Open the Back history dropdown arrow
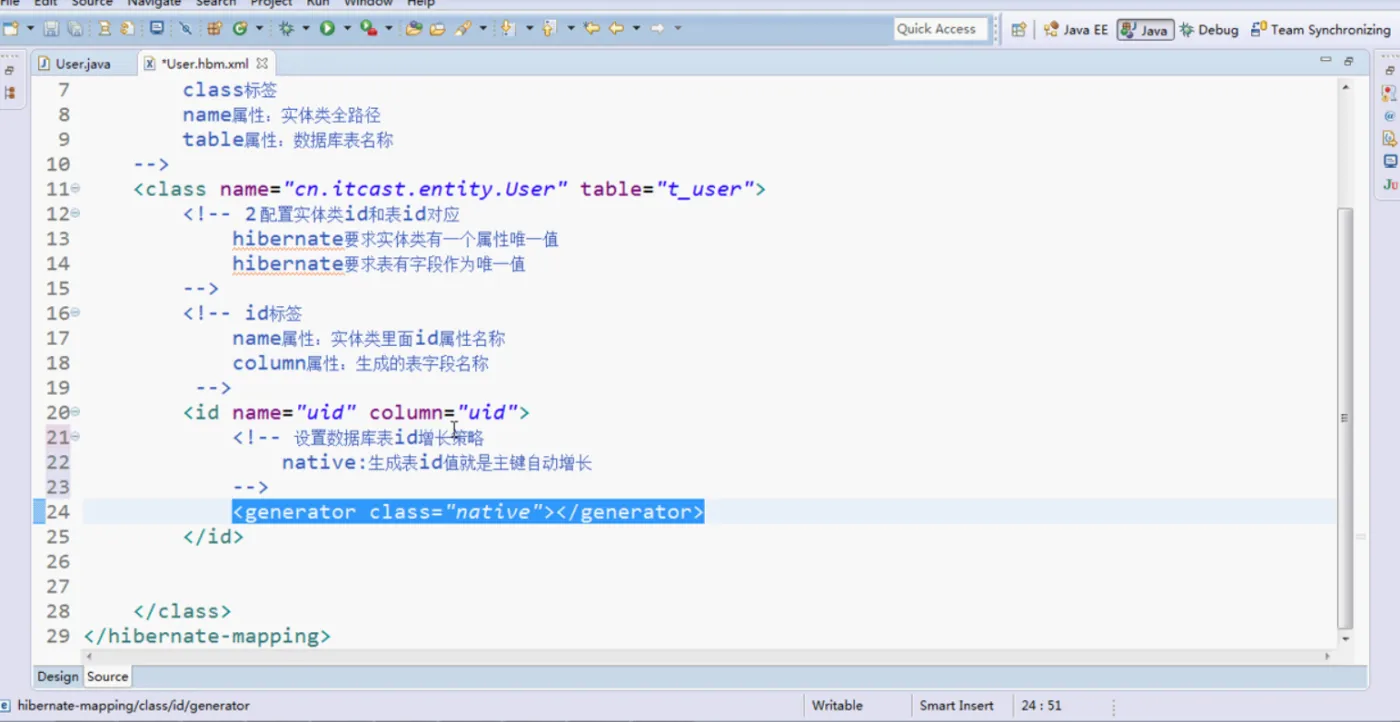1400x722 pixels. 636,29
